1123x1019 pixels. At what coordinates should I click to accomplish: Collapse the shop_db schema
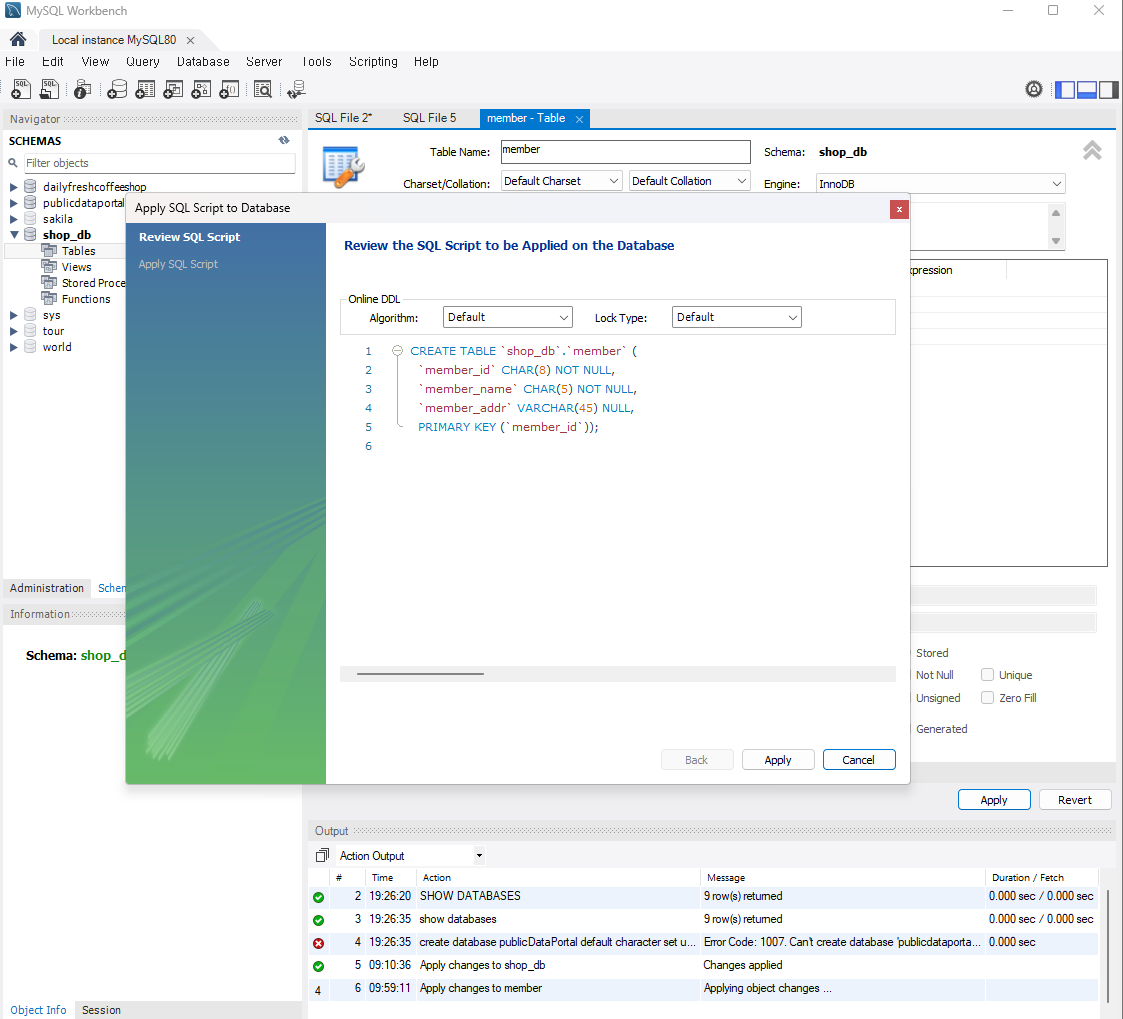point(14,235)
